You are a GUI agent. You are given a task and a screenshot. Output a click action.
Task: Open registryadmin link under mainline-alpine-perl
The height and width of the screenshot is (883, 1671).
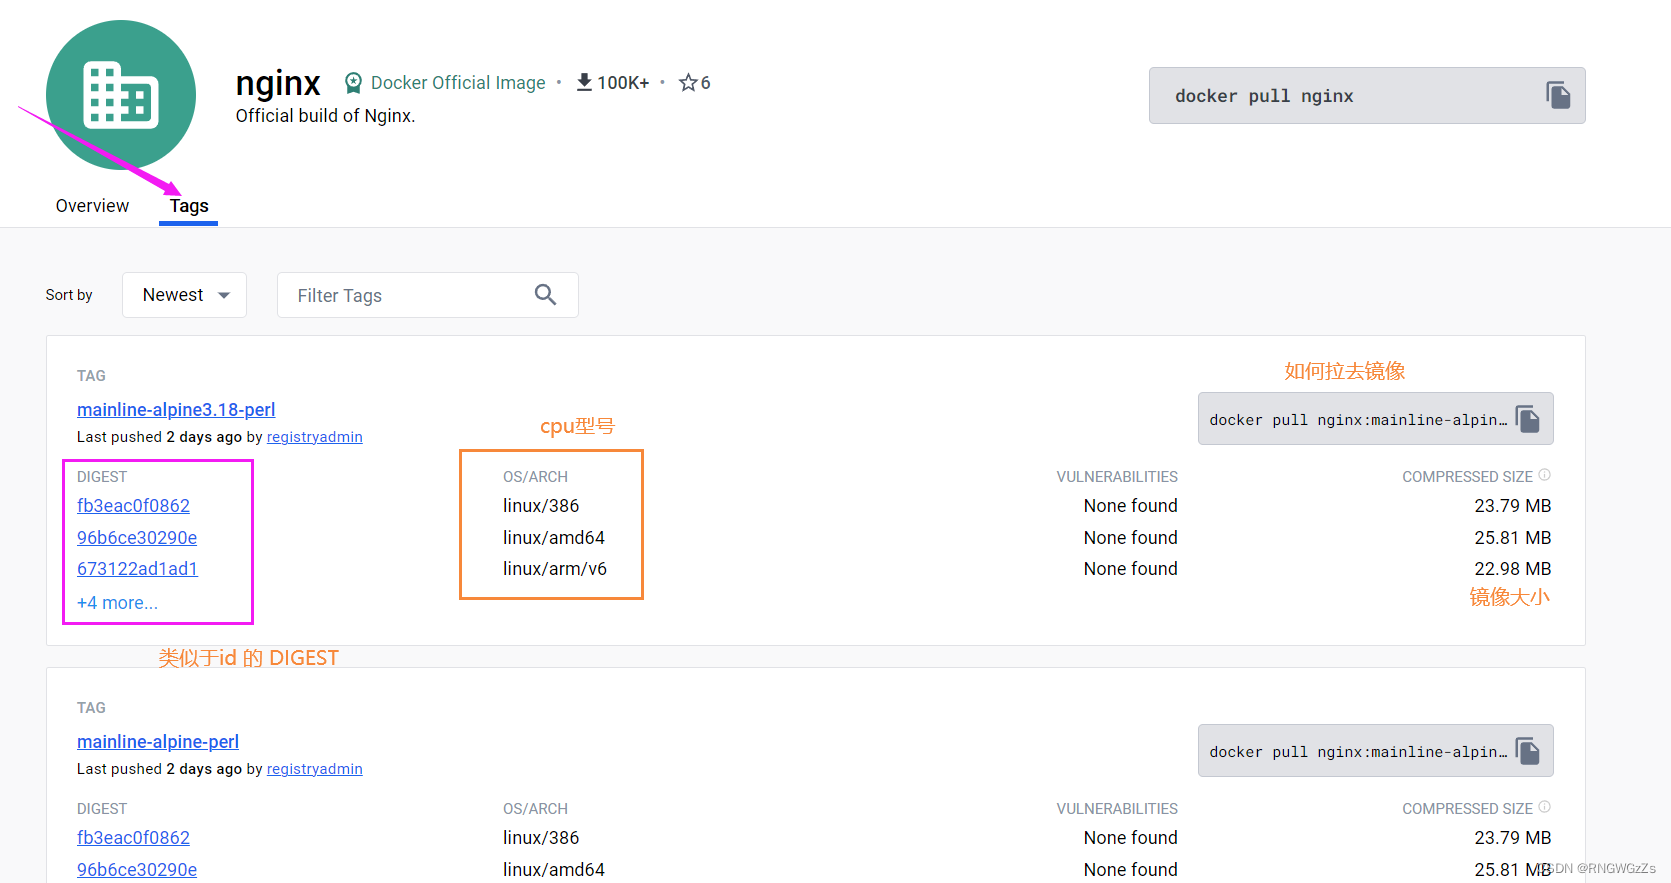tap(314, 769)
